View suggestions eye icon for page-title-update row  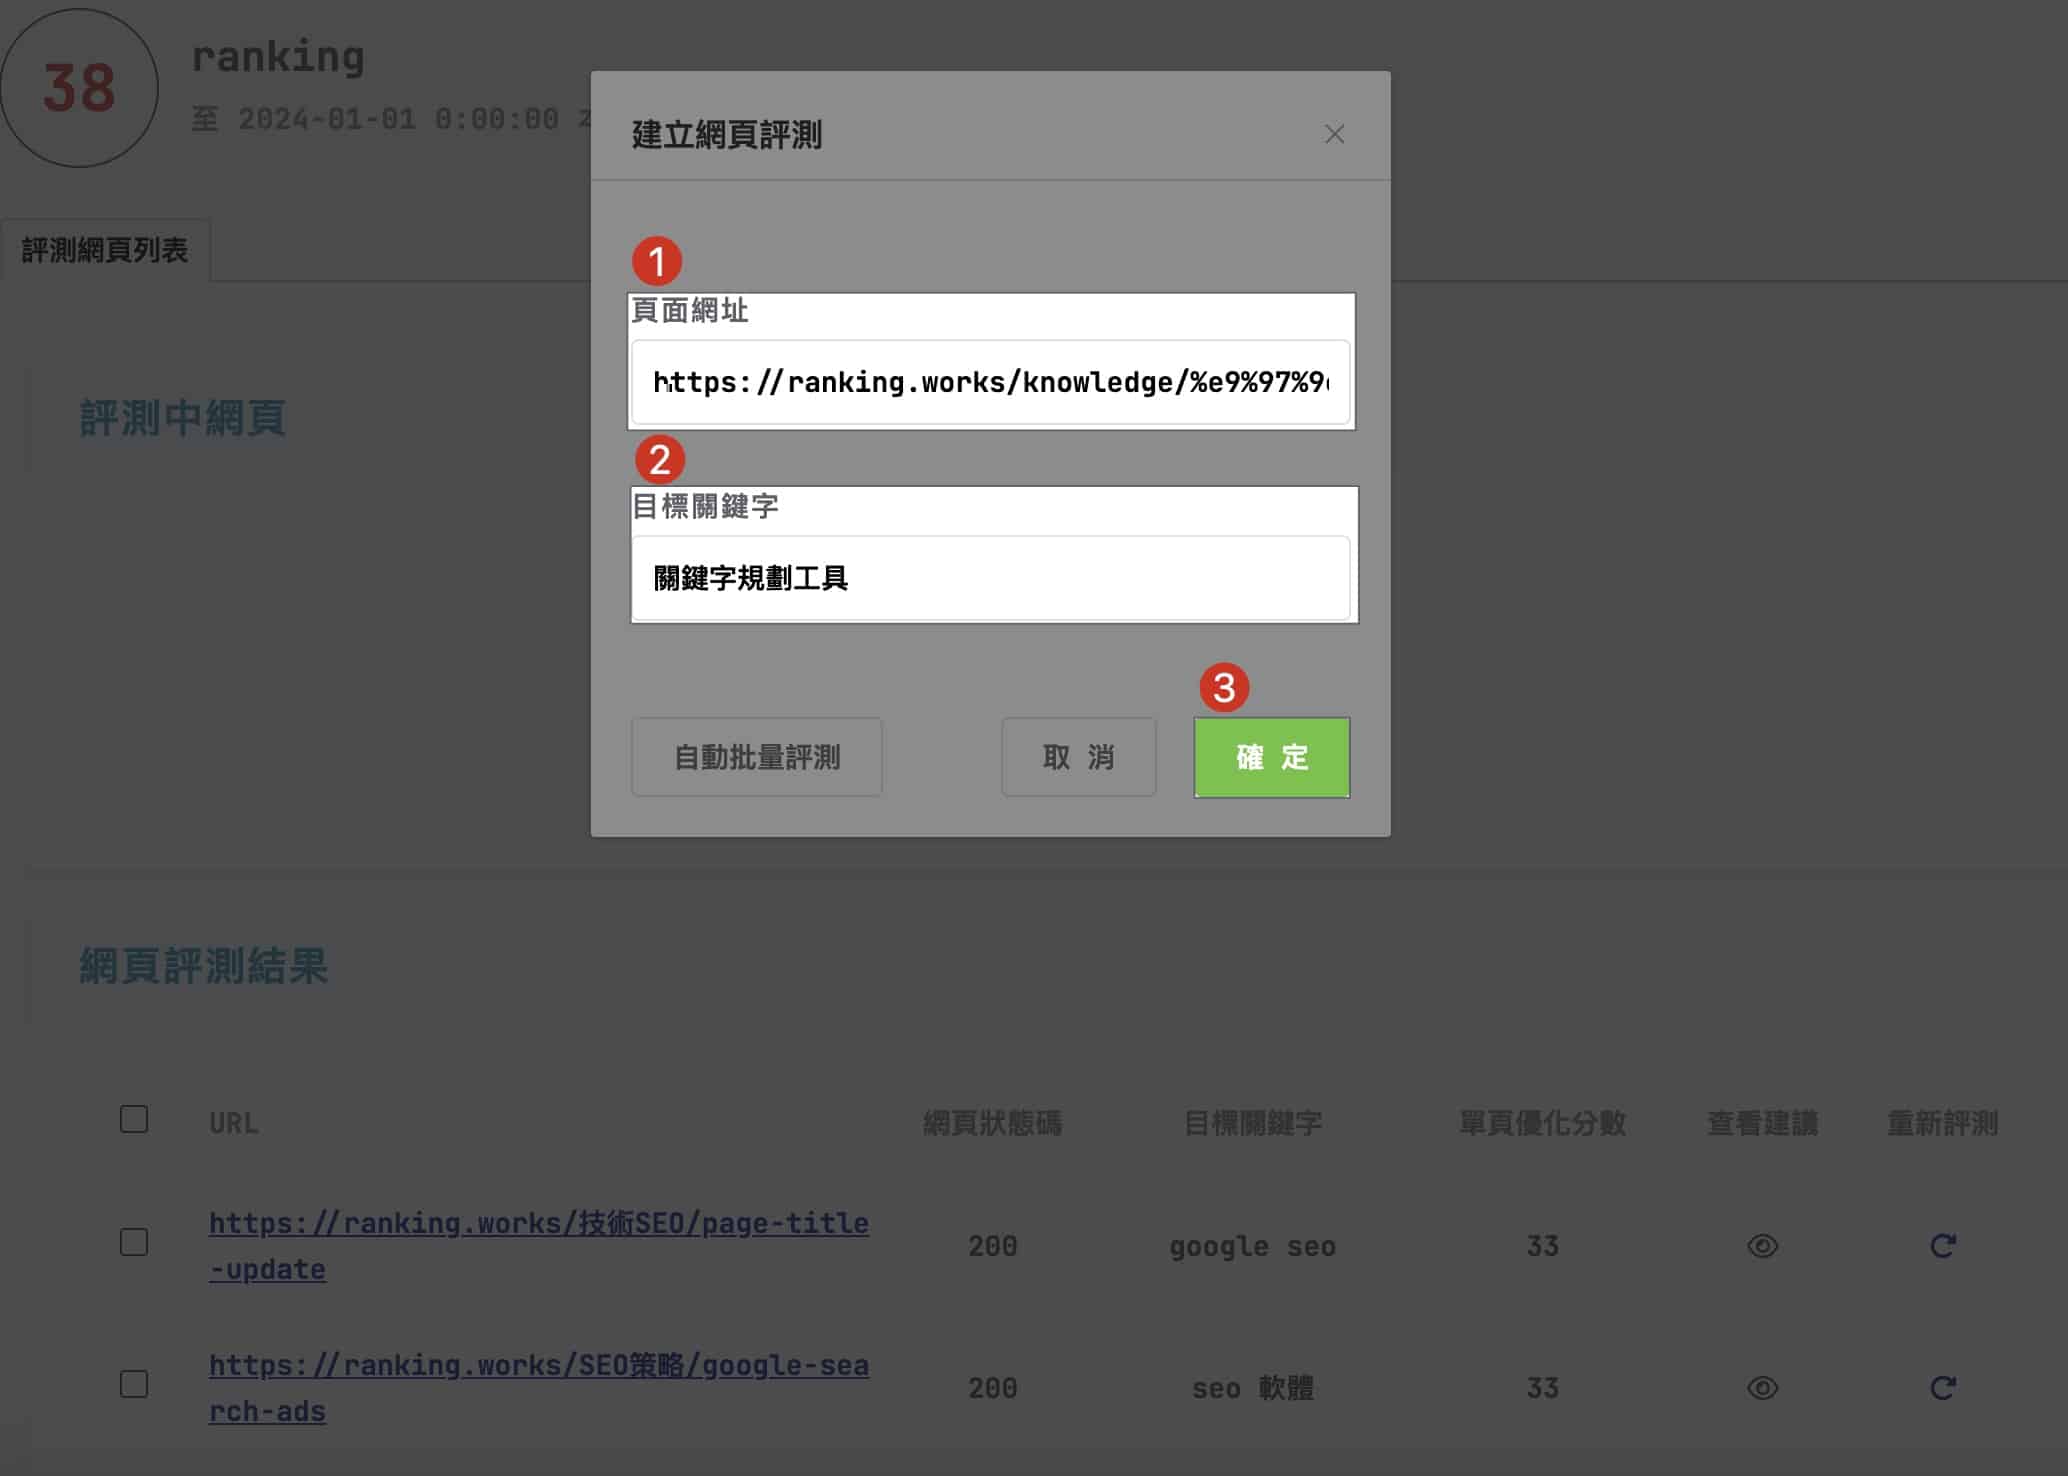click(x=1762, y=1246)
